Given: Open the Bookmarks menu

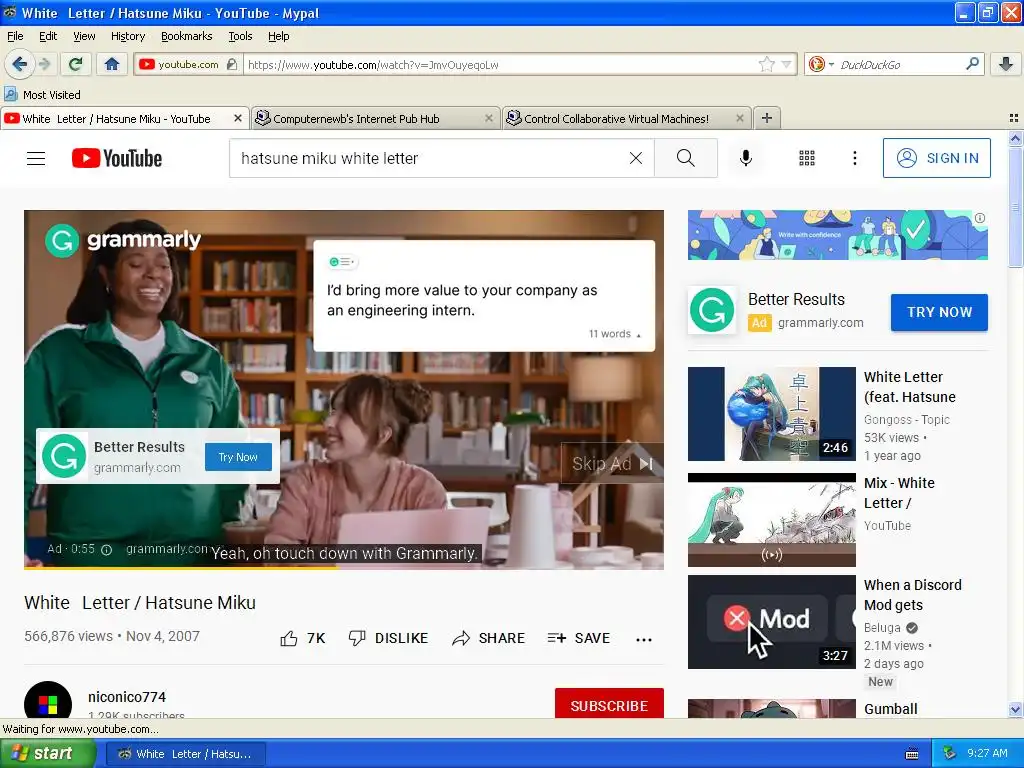Looking at the screenshot, I should point(187,36).
